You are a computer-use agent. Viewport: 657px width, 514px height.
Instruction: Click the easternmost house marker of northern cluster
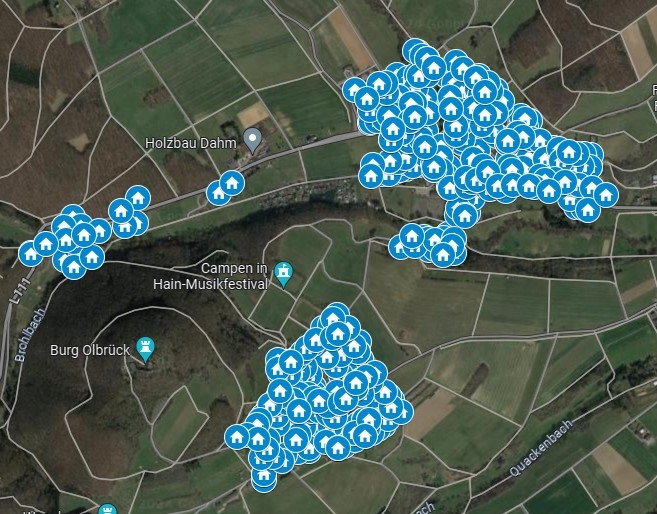click(x=606, y=195)
